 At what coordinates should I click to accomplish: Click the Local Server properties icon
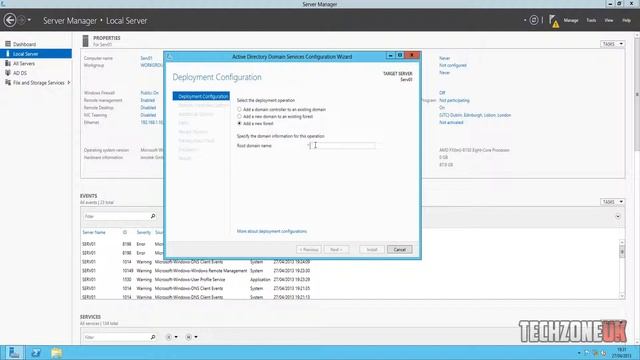coord(85,41)
